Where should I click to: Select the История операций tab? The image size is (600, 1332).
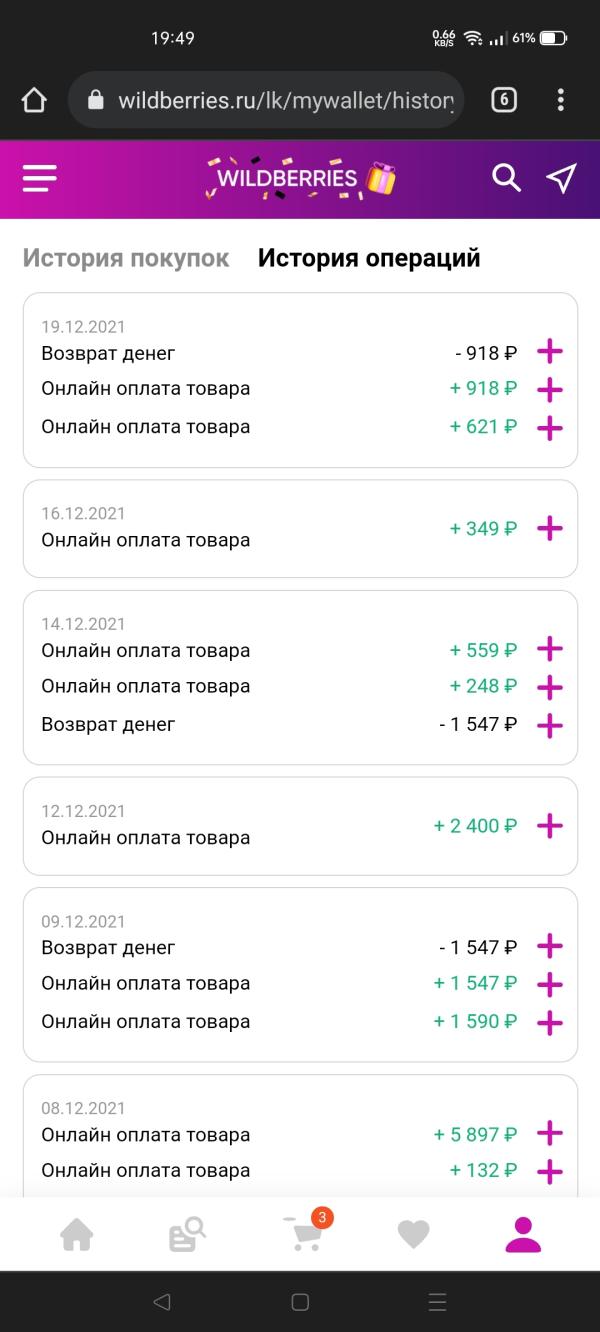pos(369,258)
